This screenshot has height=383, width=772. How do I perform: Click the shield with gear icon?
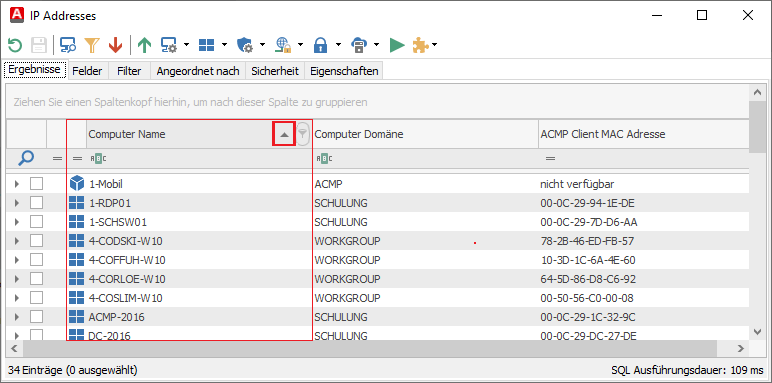pos(245,45)
